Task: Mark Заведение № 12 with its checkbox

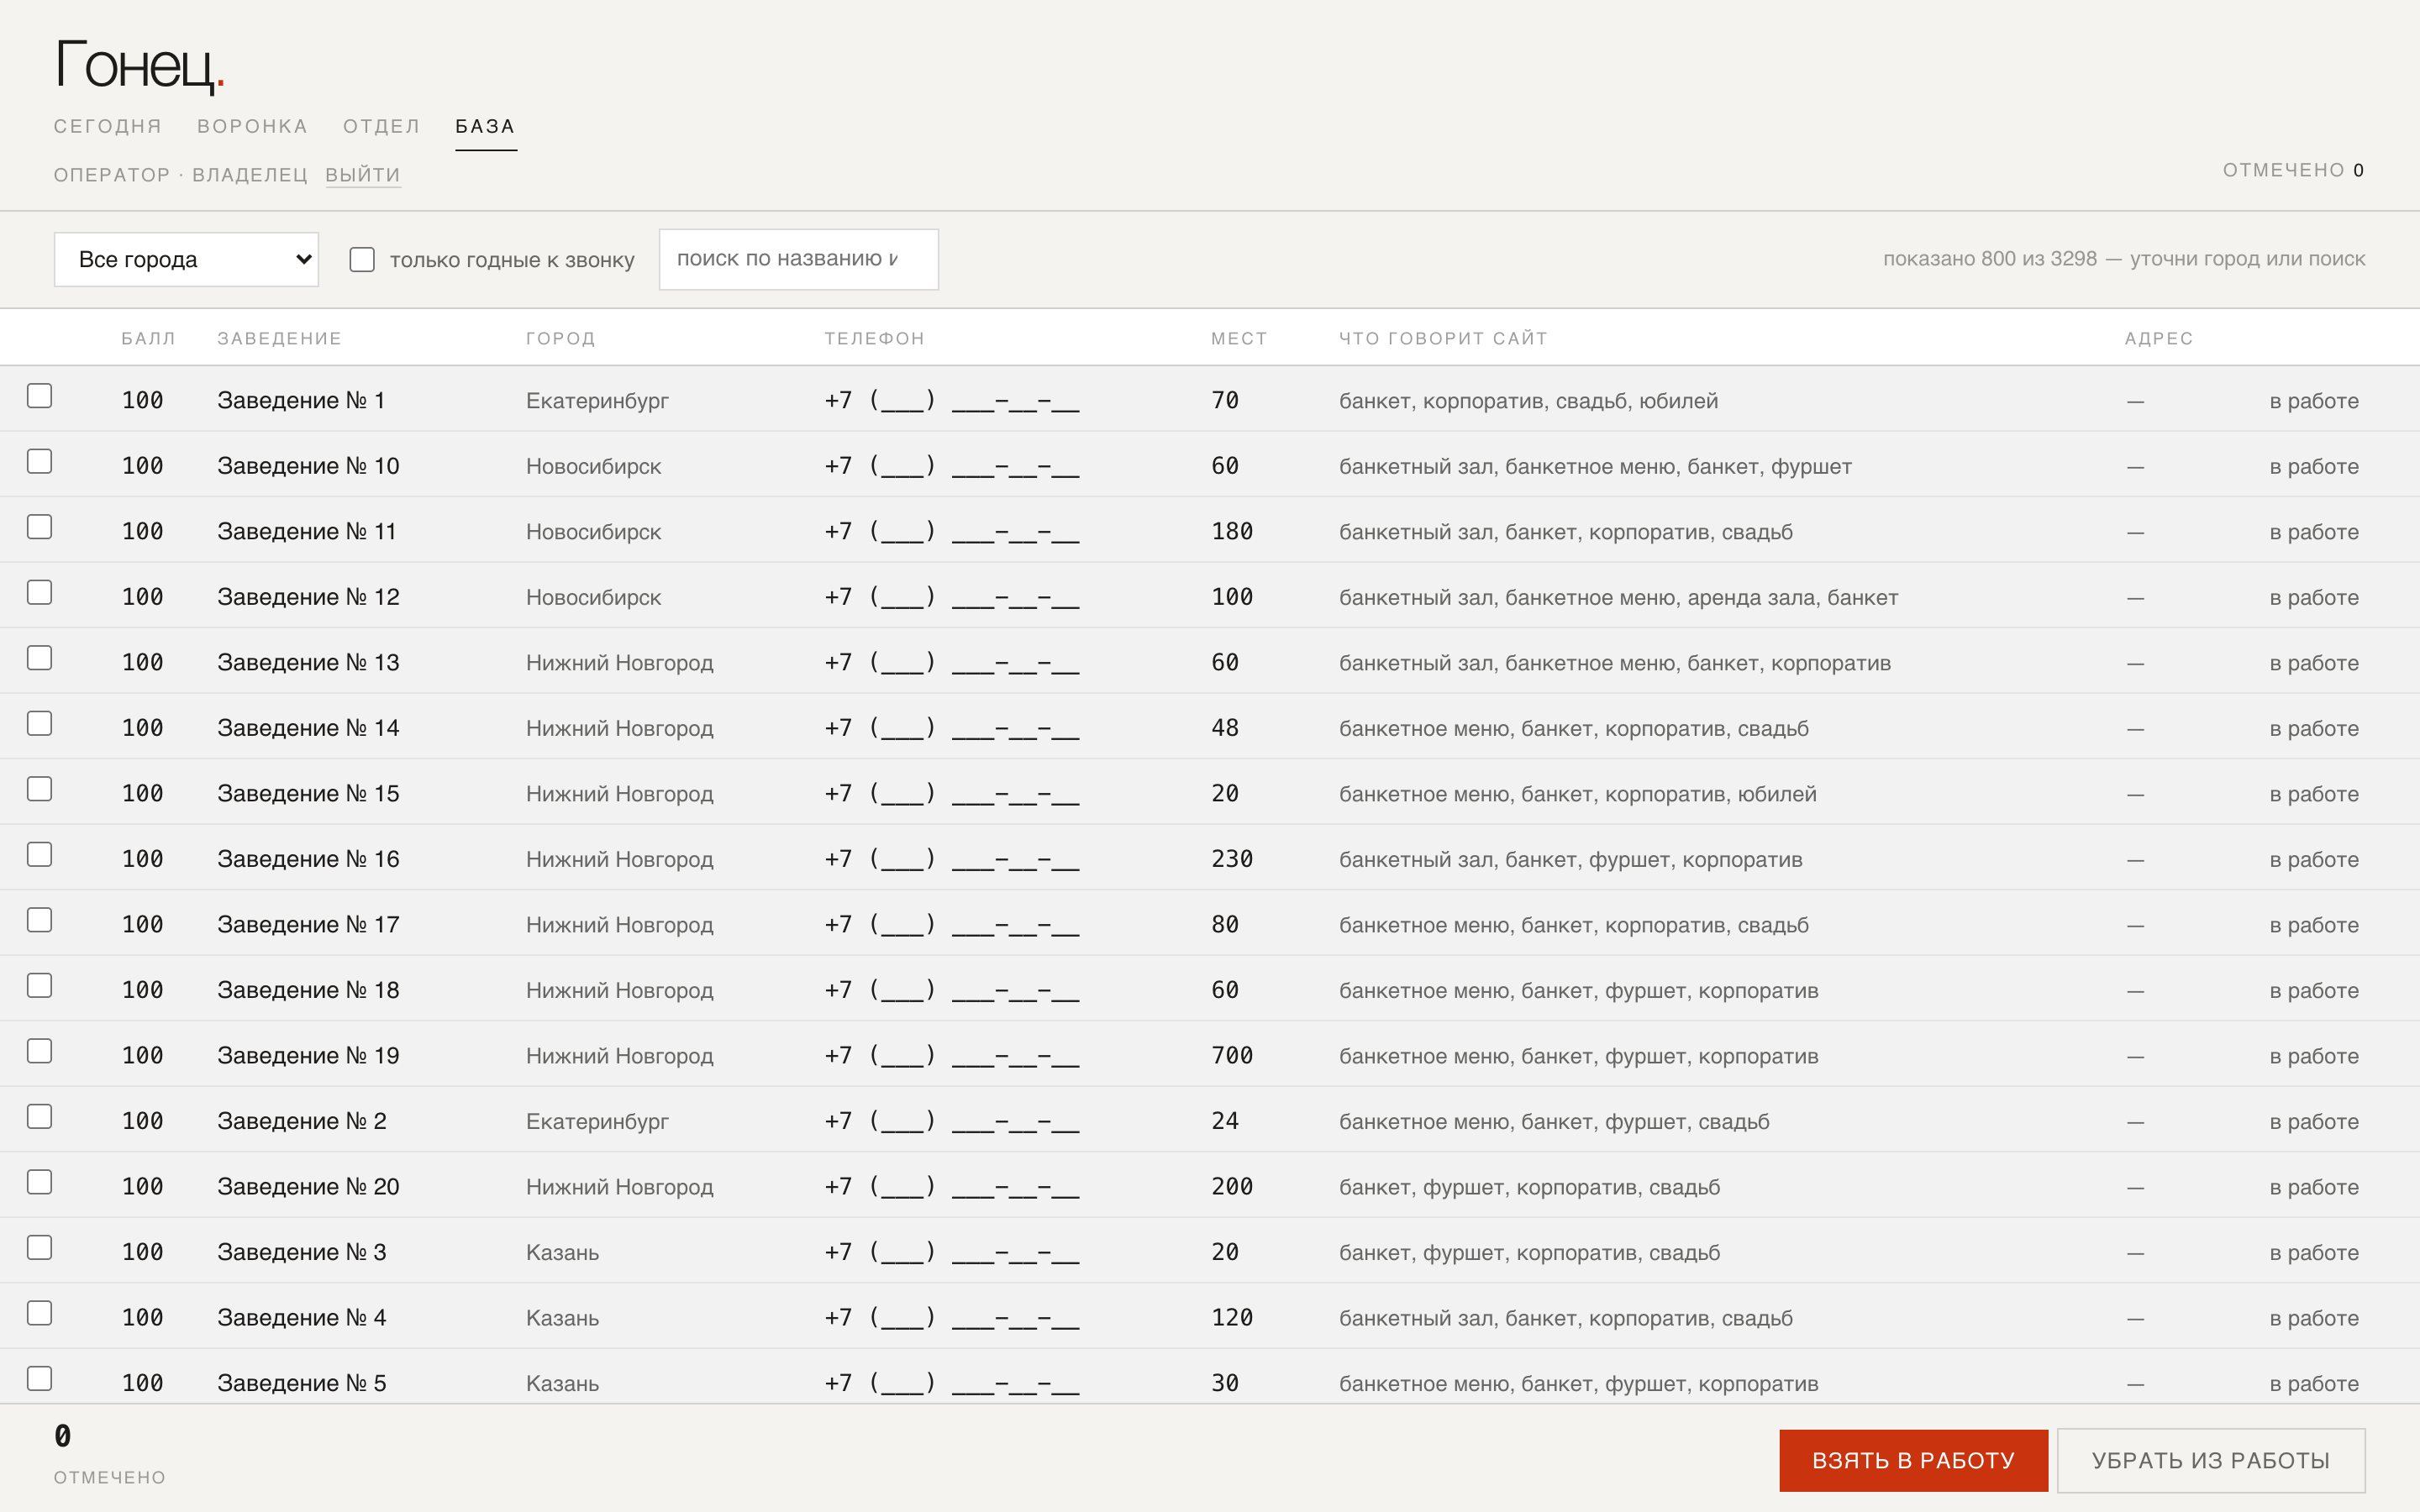Action: tap(39, 592)
